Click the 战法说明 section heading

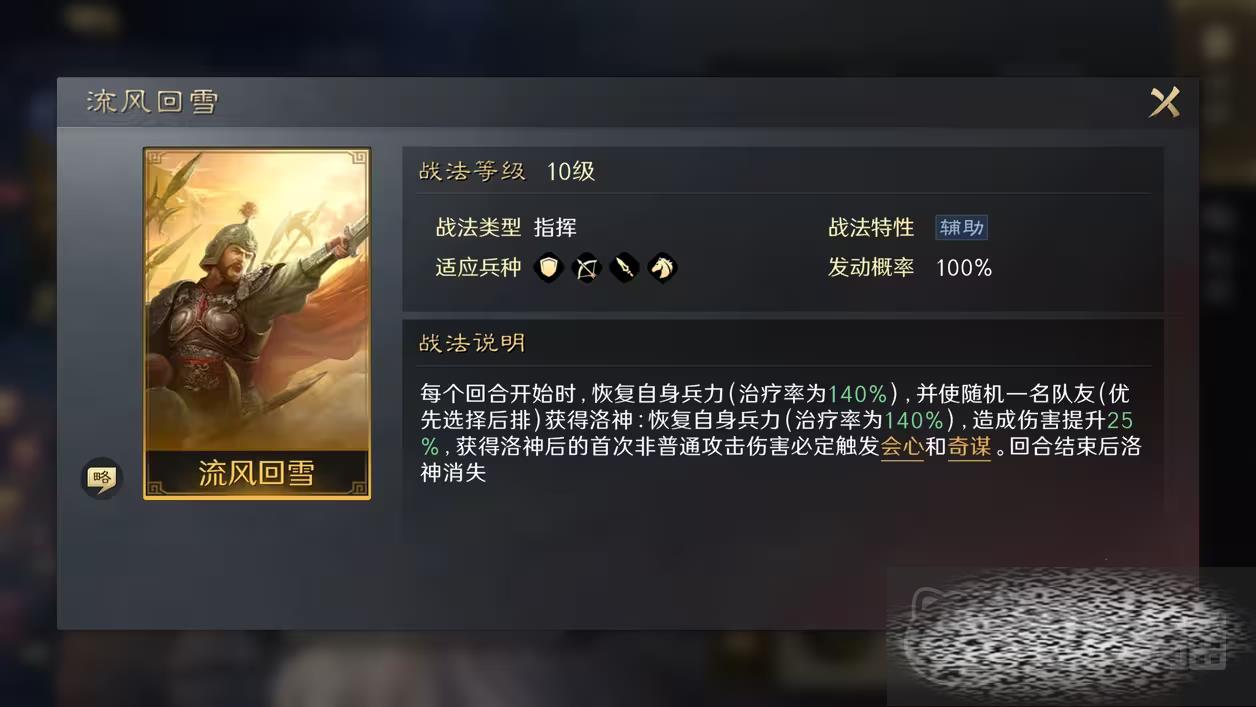click(x=472, y=343)
